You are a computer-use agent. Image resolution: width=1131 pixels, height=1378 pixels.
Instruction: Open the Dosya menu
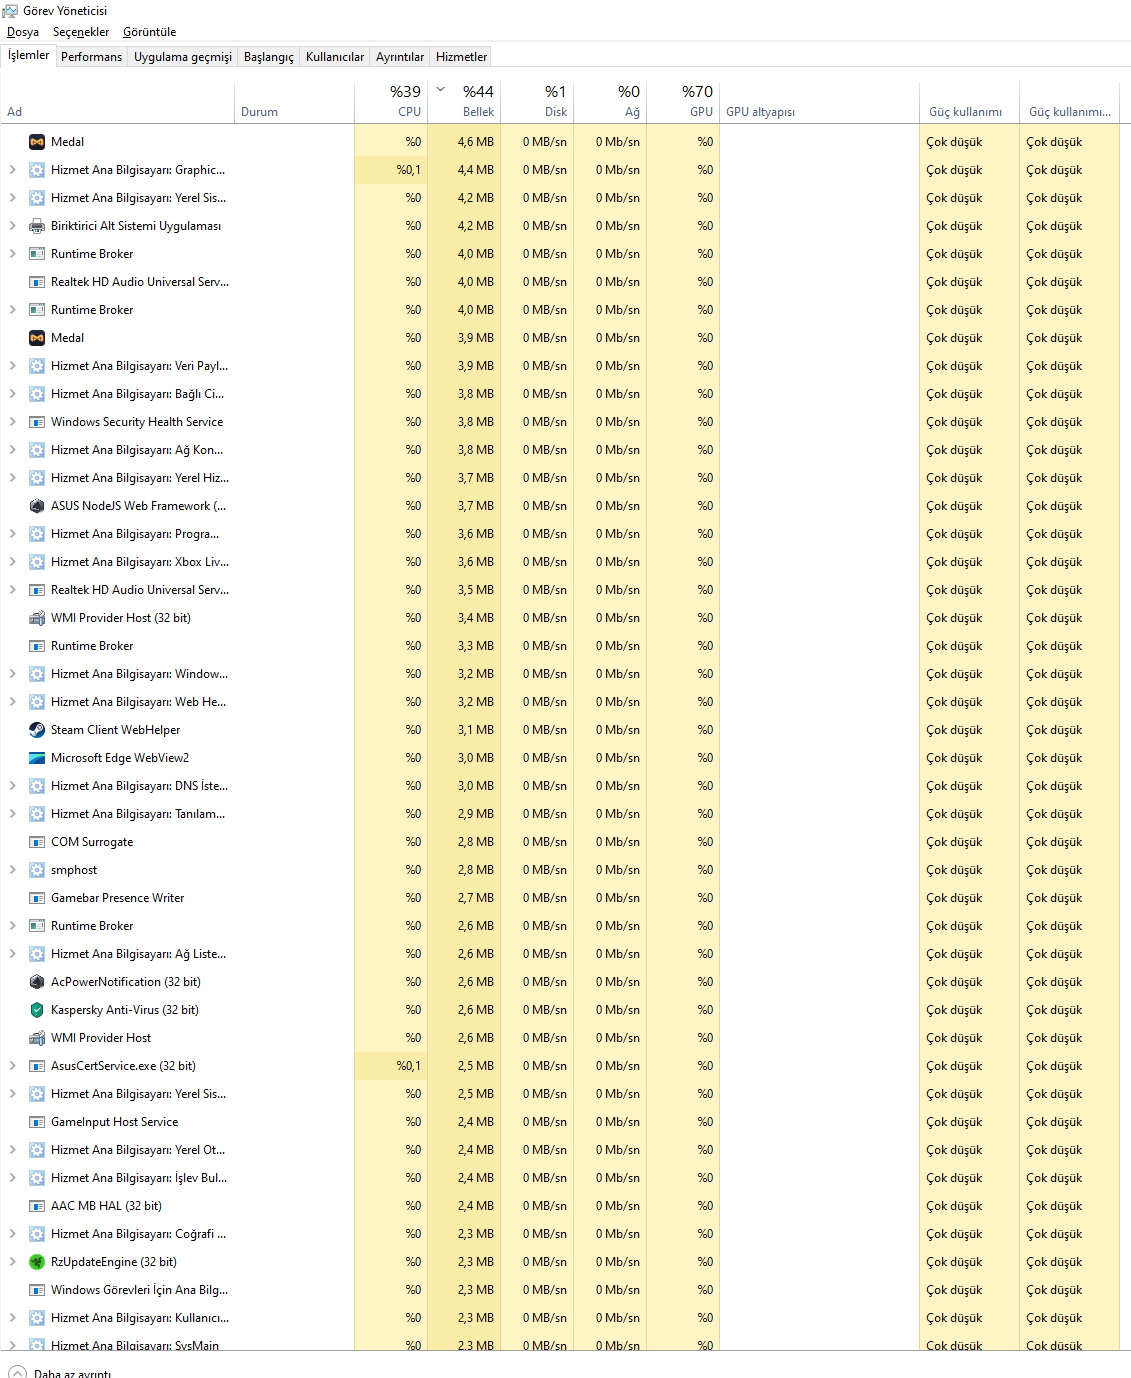pyautogui.click(x=23, y=32)
